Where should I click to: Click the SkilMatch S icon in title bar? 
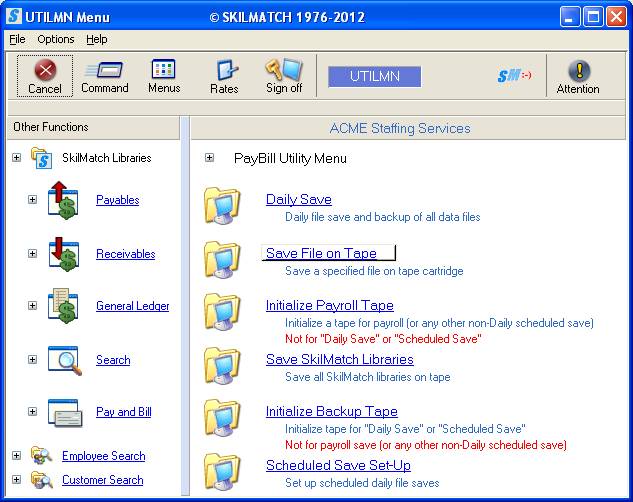click(x=14, y=16)
